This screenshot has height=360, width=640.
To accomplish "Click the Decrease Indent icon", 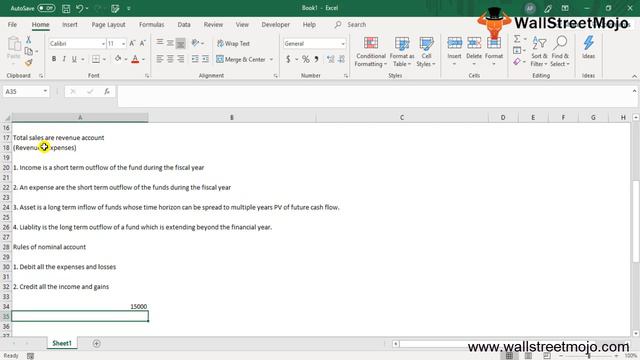I will (x=195, y=59).
